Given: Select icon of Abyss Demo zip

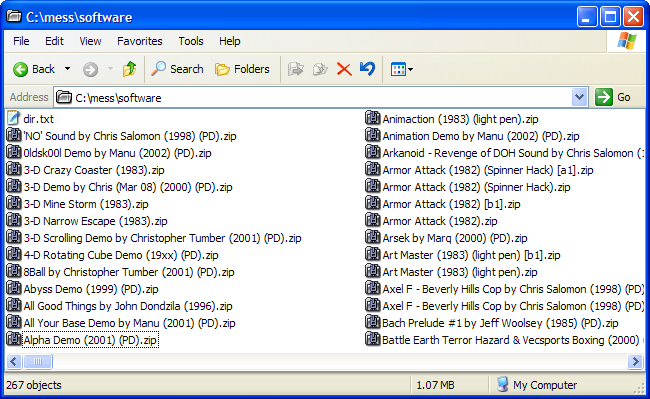Looking at the screenshot, I should pyautogui.click(x=14, y=288).
